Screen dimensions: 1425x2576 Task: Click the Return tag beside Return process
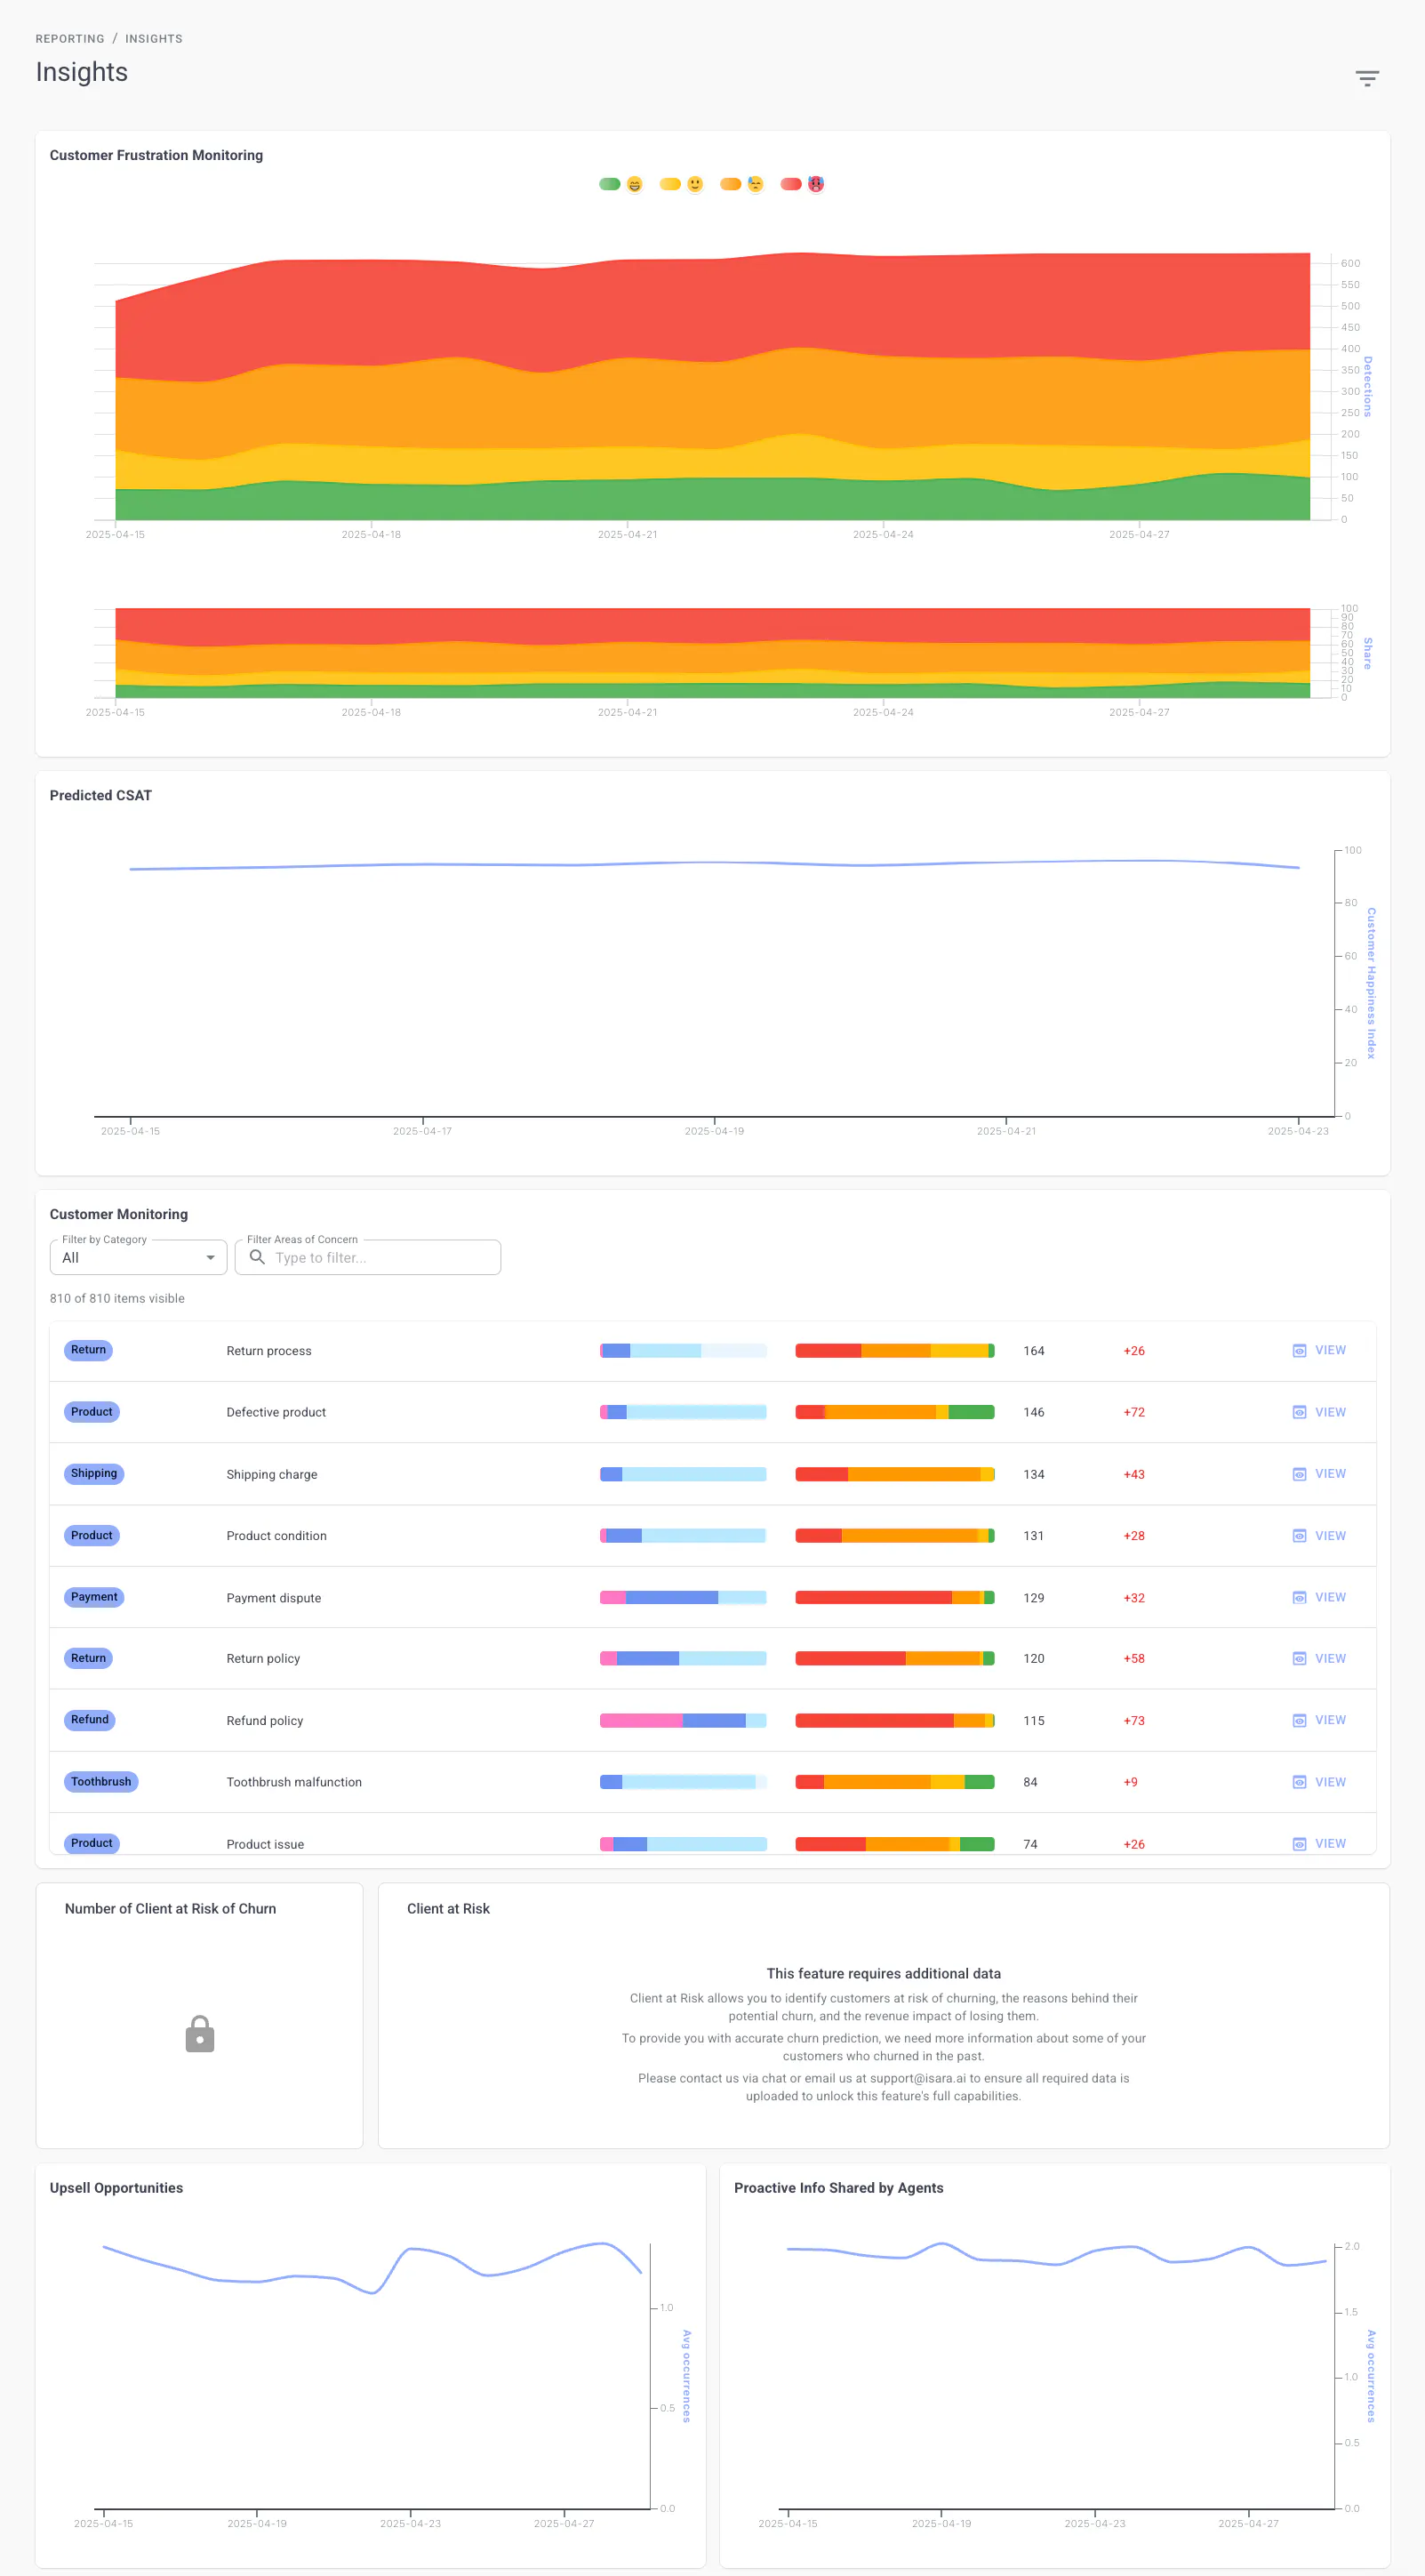pyautogui.click(x=88, y=1350)
